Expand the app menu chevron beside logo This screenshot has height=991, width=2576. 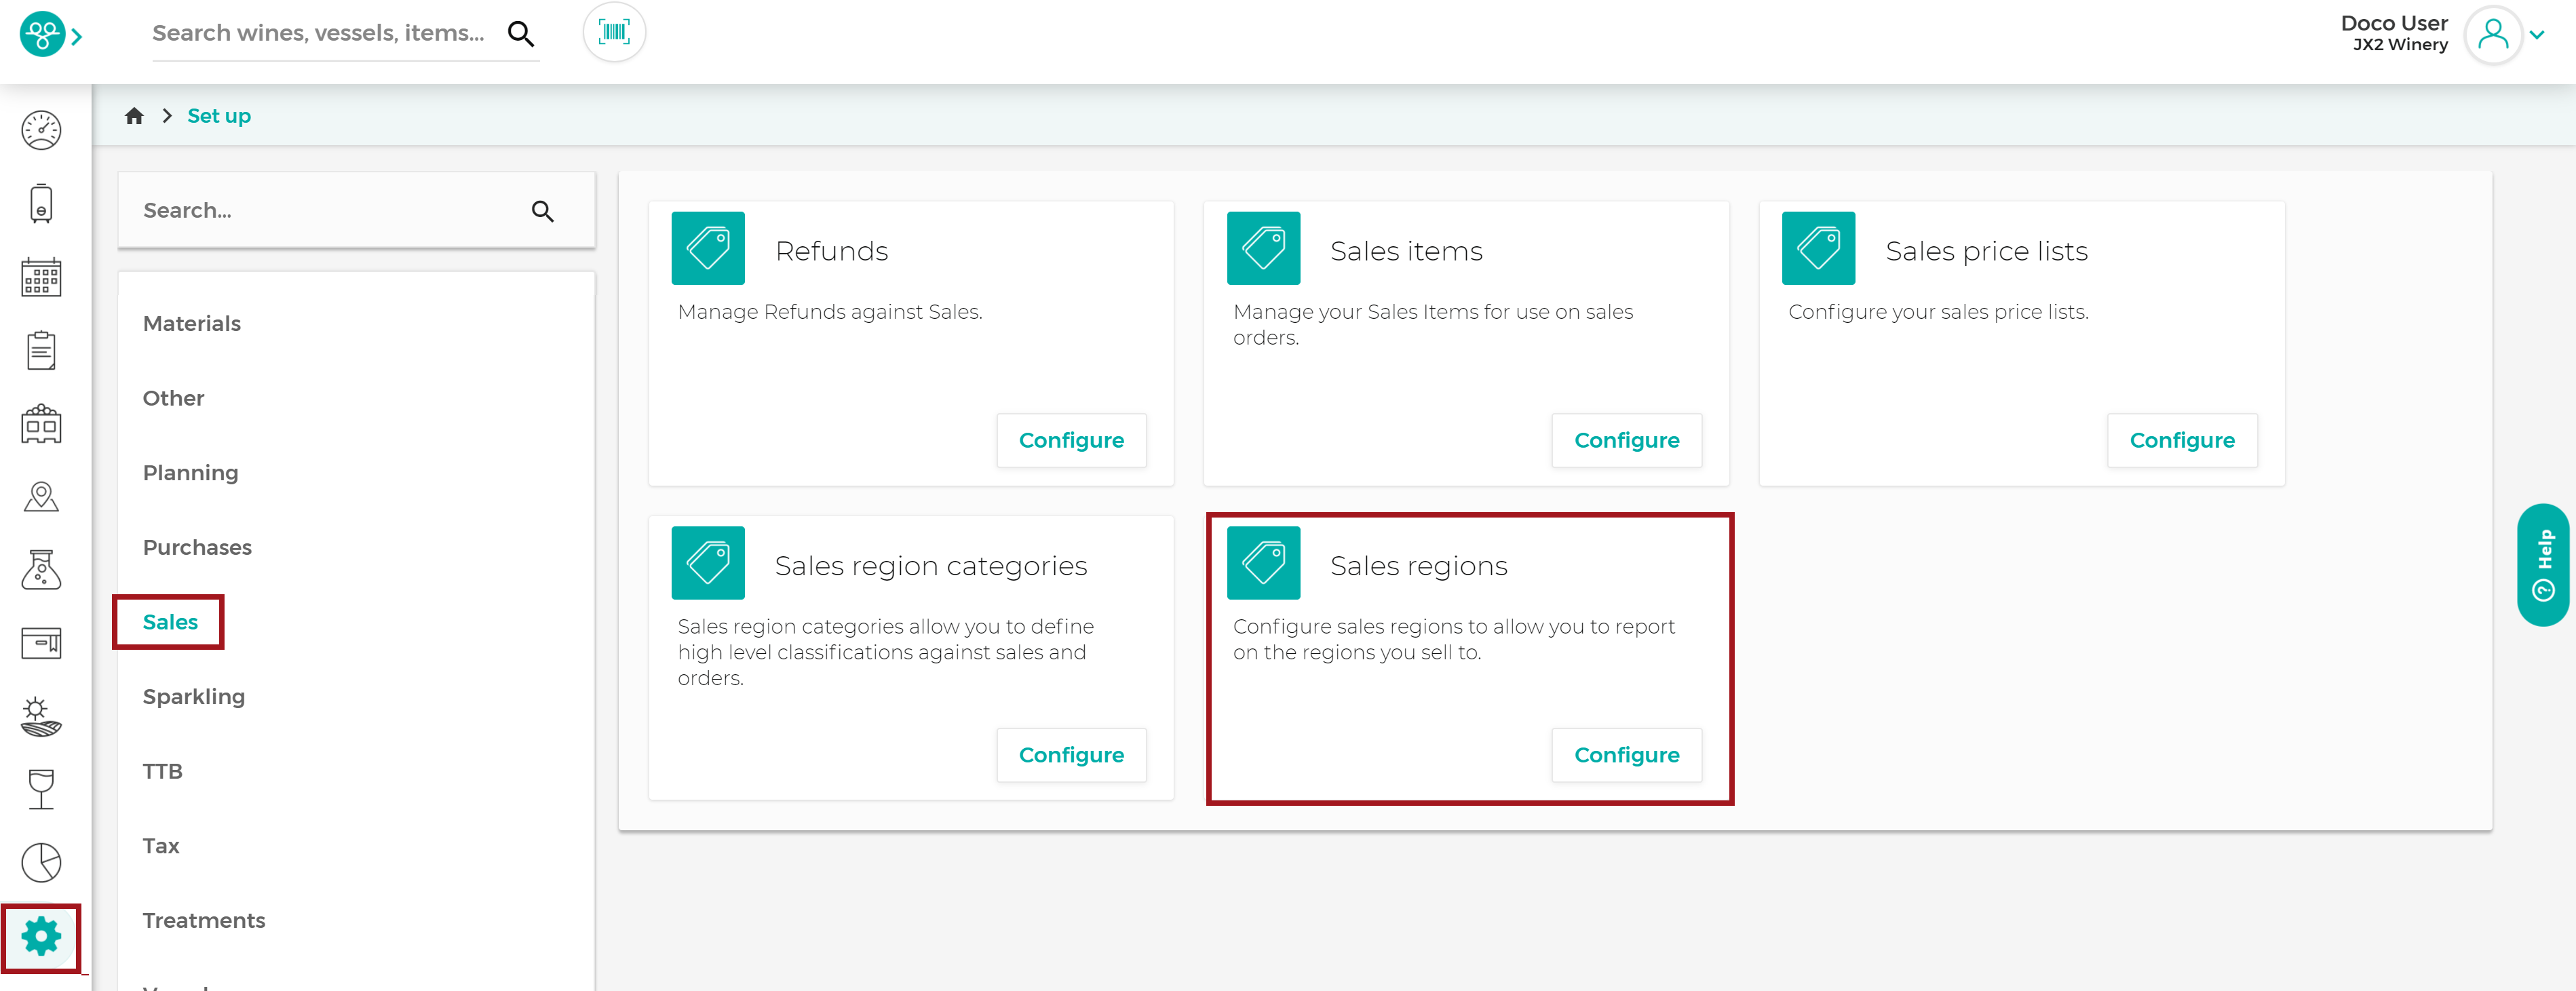[x=76, y=37]
